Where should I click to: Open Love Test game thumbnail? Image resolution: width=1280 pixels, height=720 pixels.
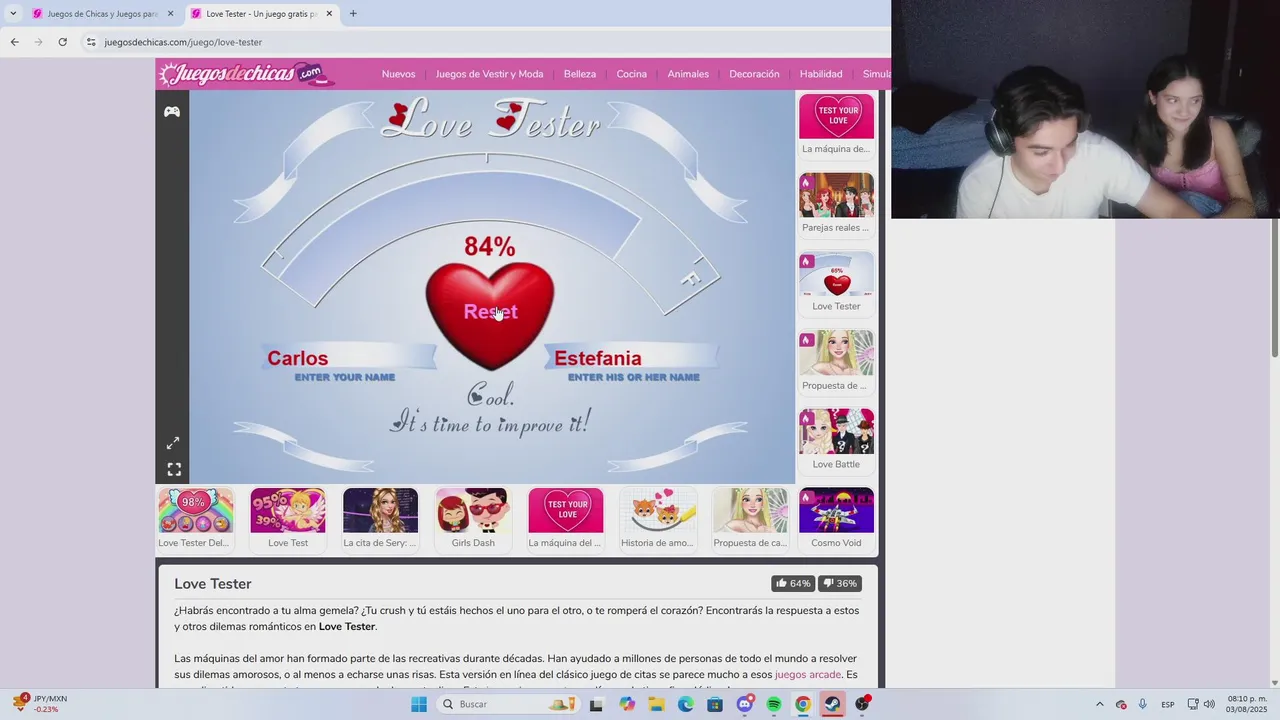(288, 520)
